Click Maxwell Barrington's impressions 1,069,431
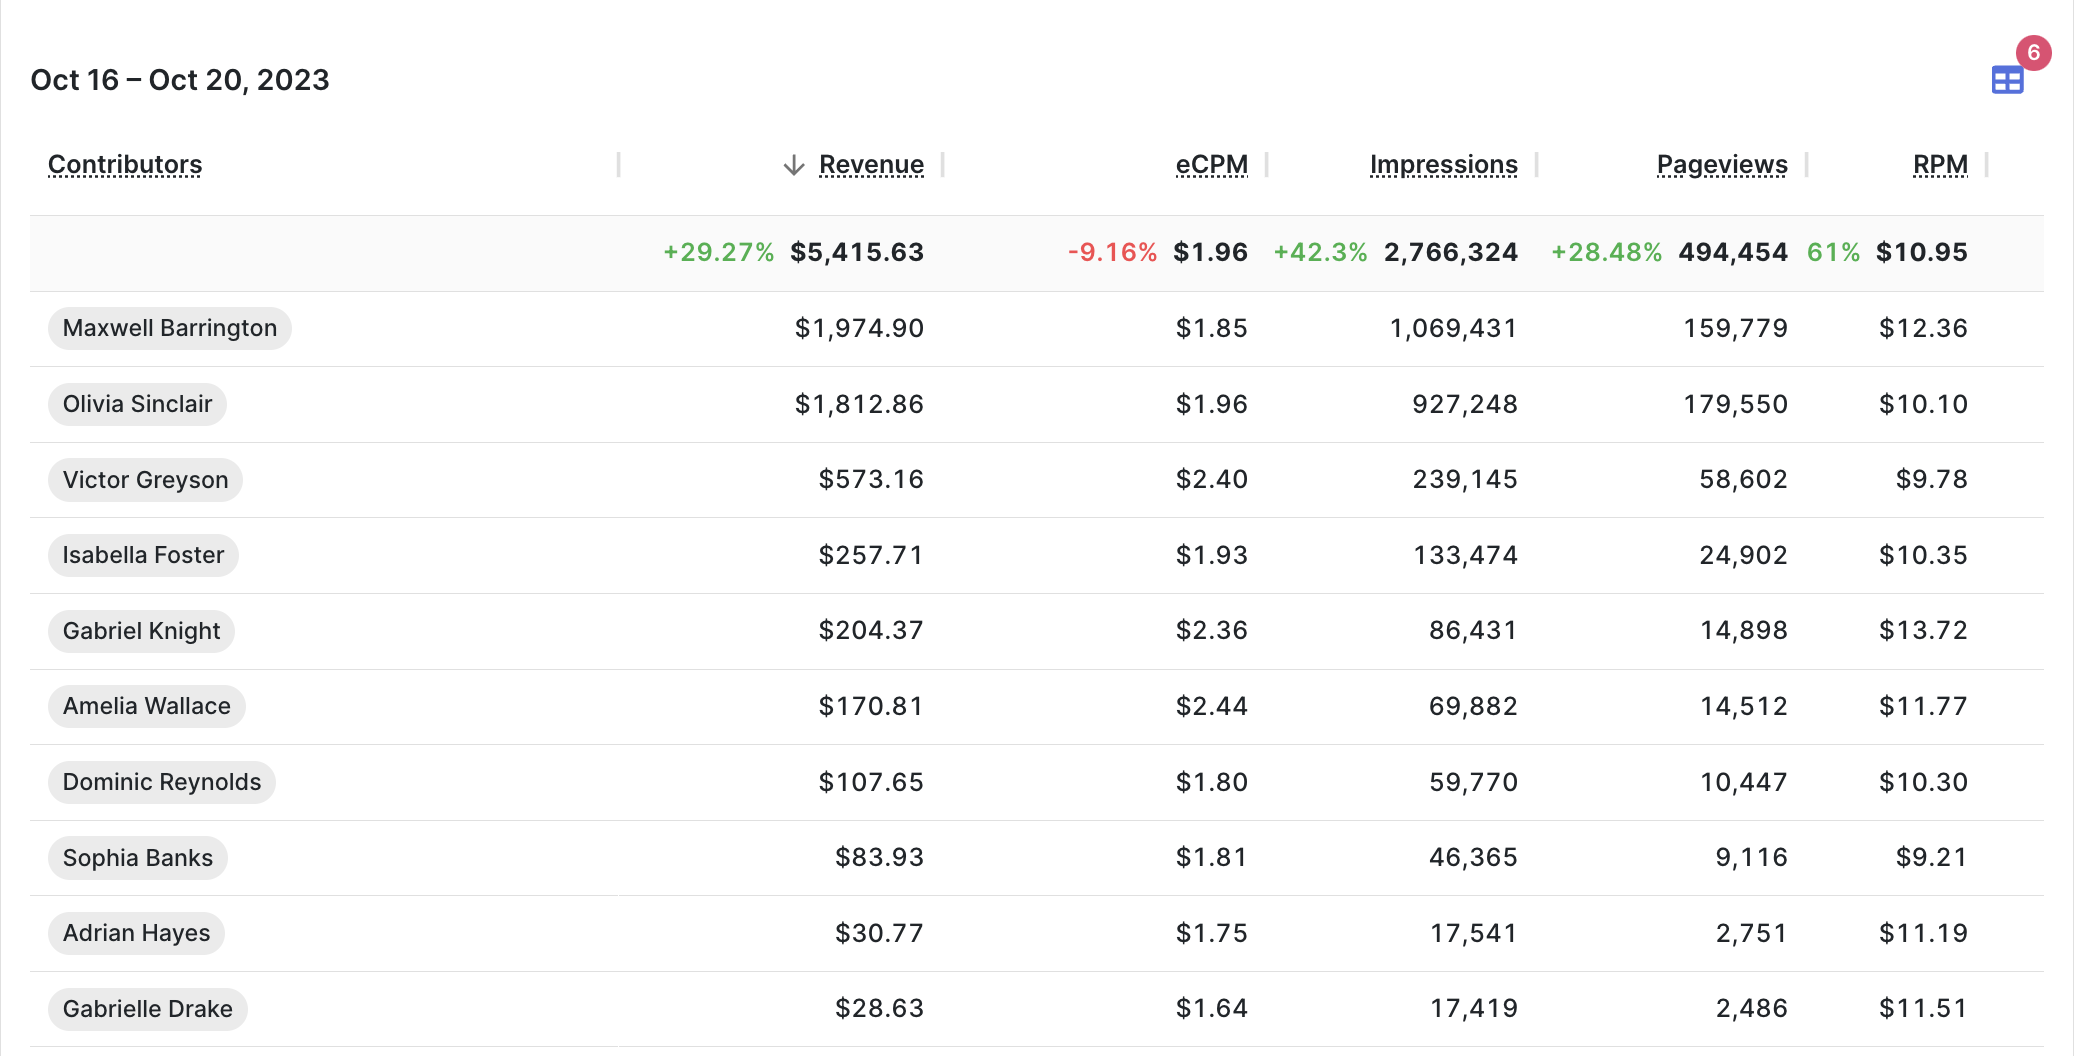Screen dimensions: 2074x1056 (x=1453, y=328)
